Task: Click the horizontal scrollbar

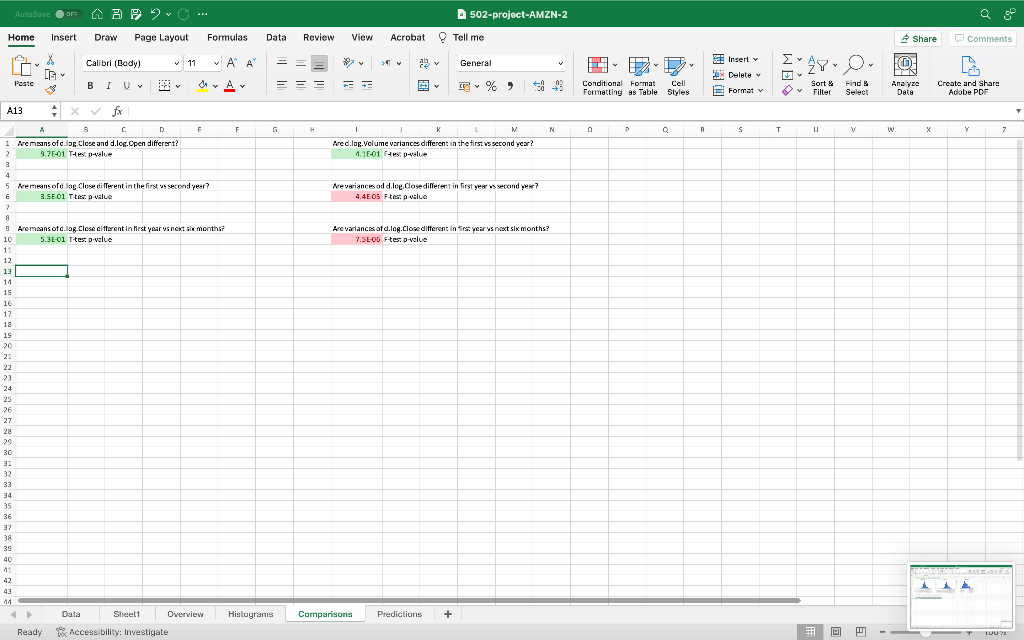Action: click(409, 600)
